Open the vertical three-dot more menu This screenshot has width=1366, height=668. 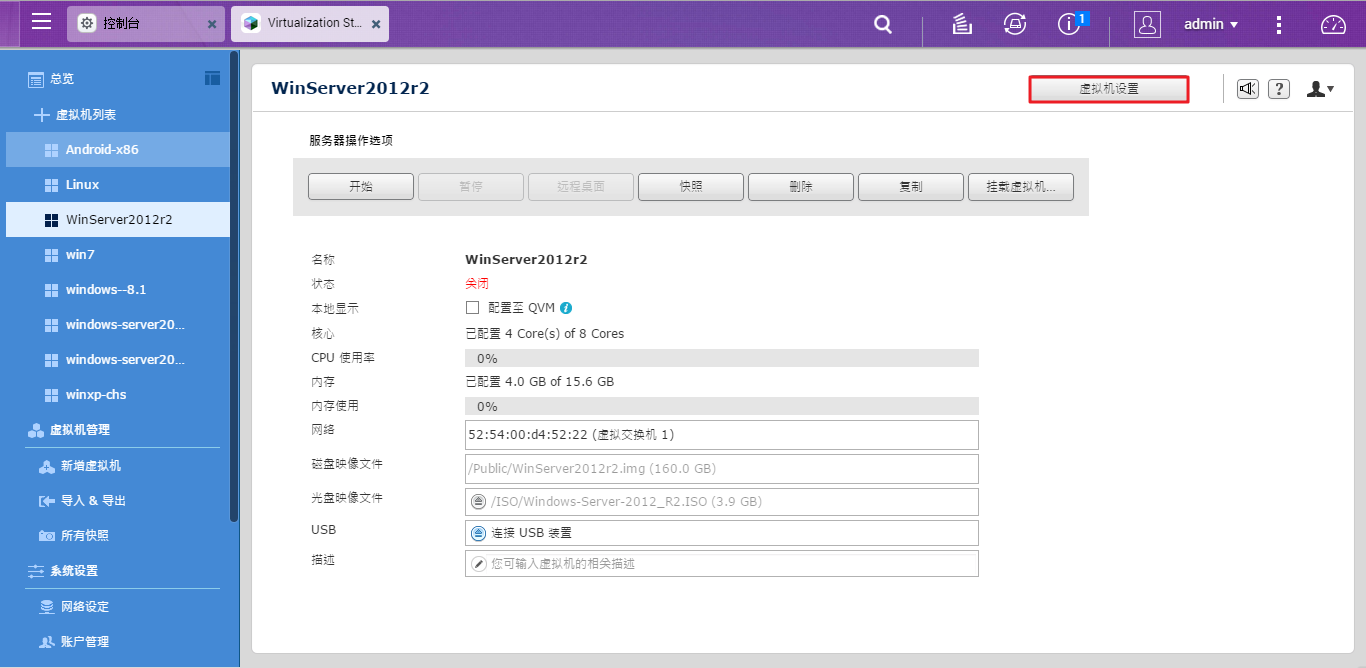point(1280,25)
